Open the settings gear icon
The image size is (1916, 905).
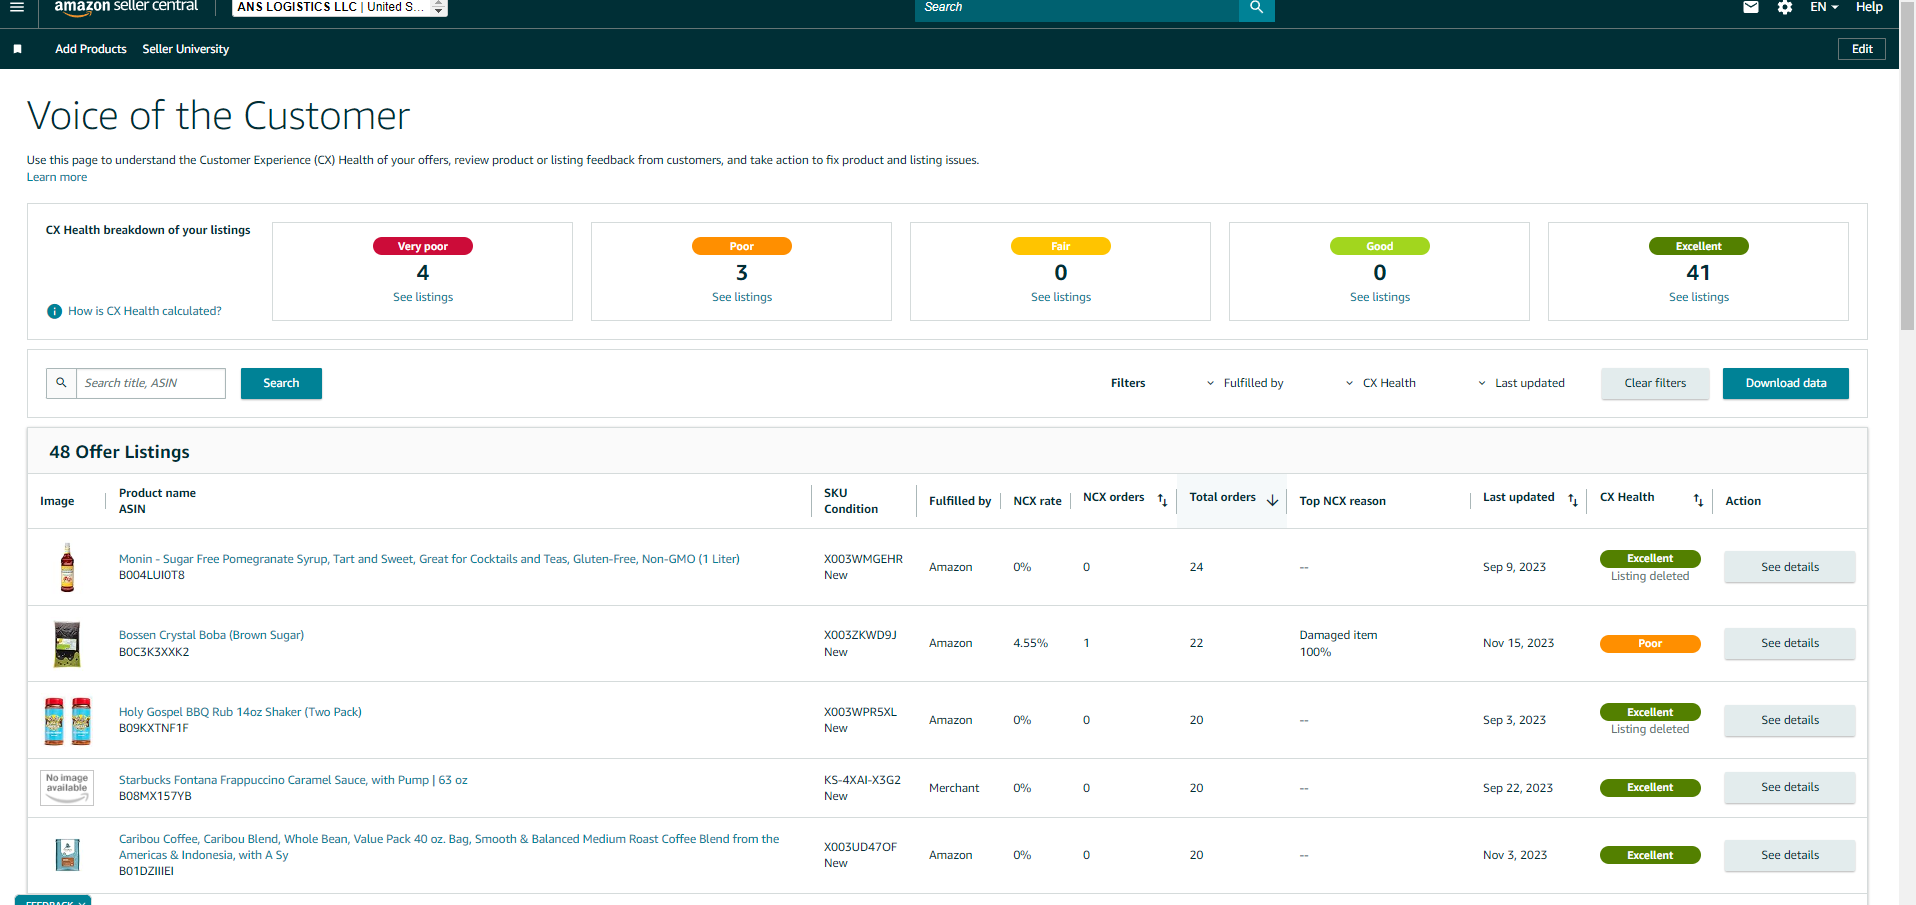coord(1785,7)
